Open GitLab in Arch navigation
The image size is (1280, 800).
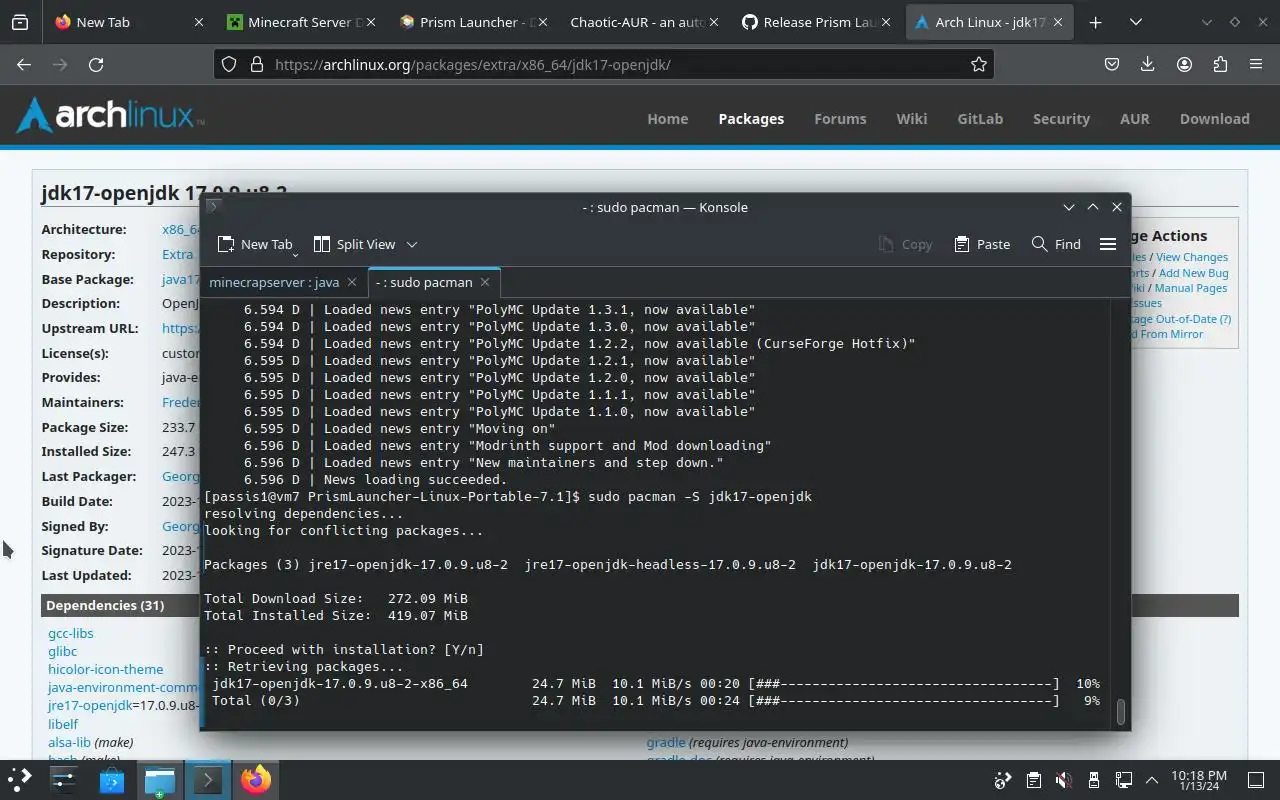click(x=980, y=118)
